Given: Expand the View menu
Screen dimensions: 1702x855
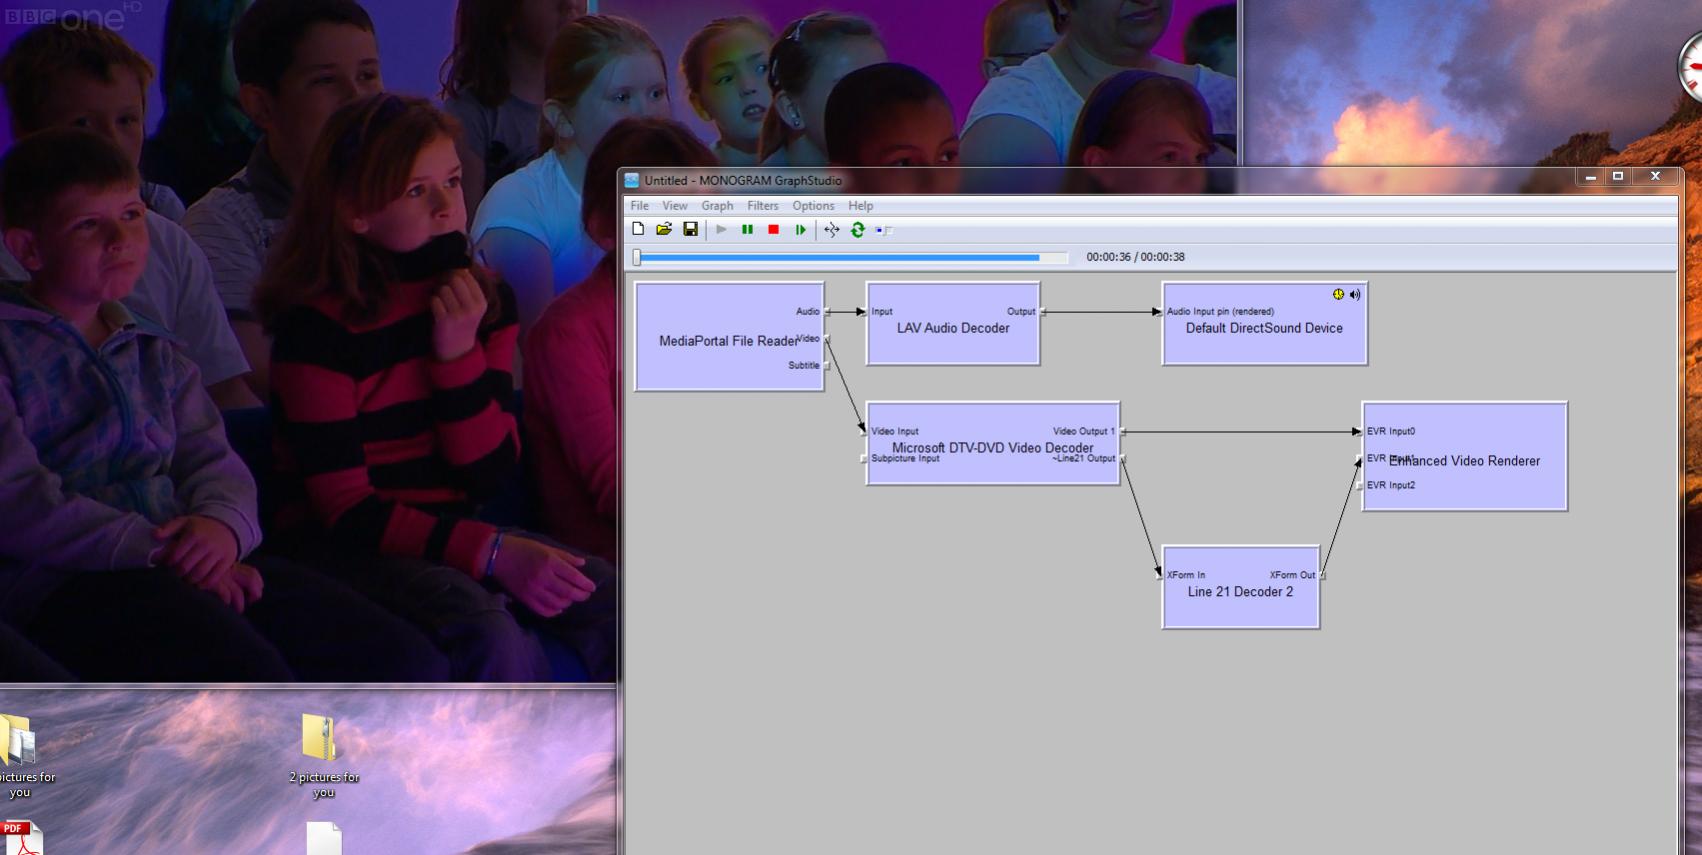Looking at the screenshot, I should pos(675,206).
